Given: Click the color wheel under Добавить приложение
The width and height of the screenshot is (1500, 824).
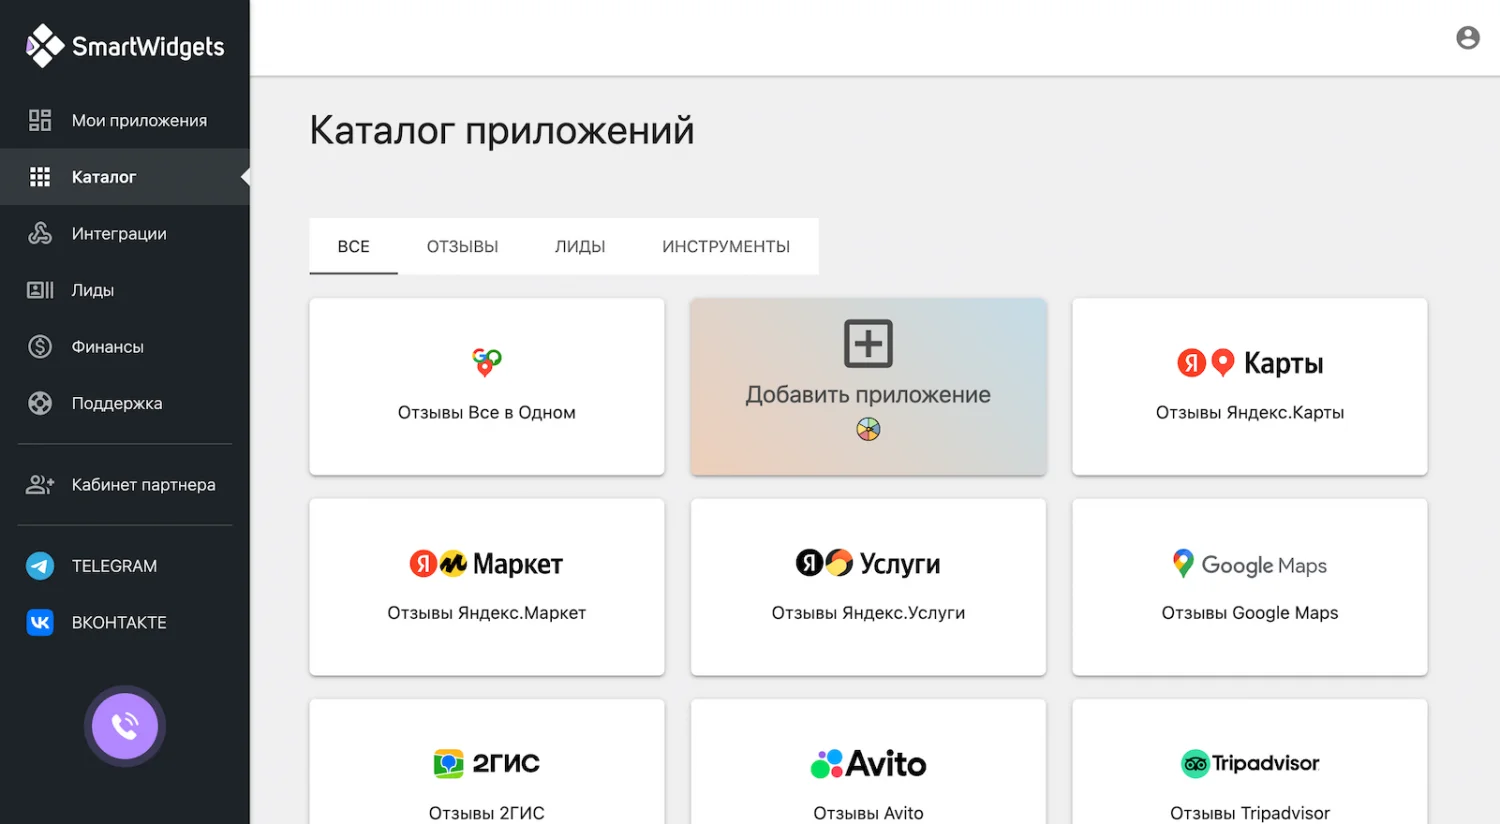Looking at the screenshot, I should [868, 430].
